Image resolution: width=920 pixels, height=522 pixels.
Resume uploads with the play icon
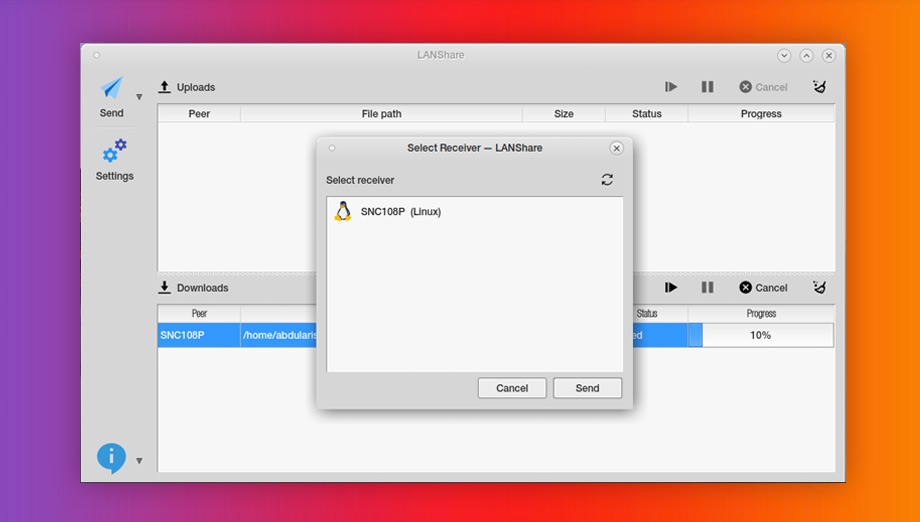pyautogui.click(x=671, y=87)
